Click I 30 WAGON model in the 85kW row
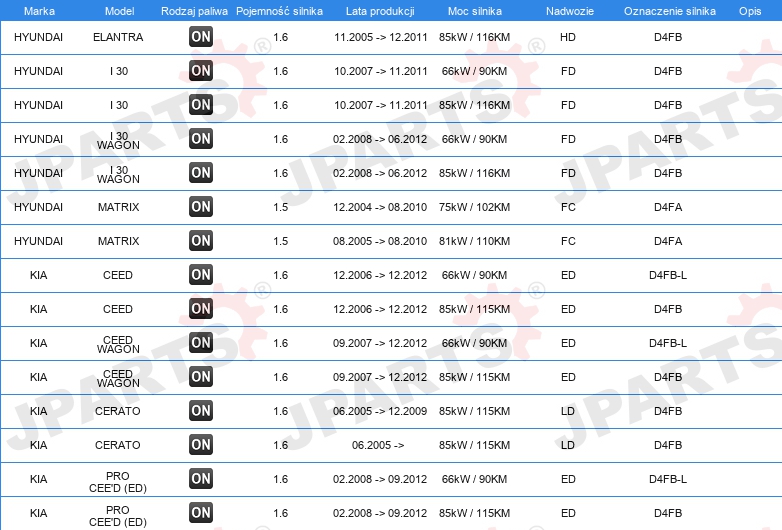Image resolution: width=782 pixels, height=530 pixels. click(x=118, y=175)
